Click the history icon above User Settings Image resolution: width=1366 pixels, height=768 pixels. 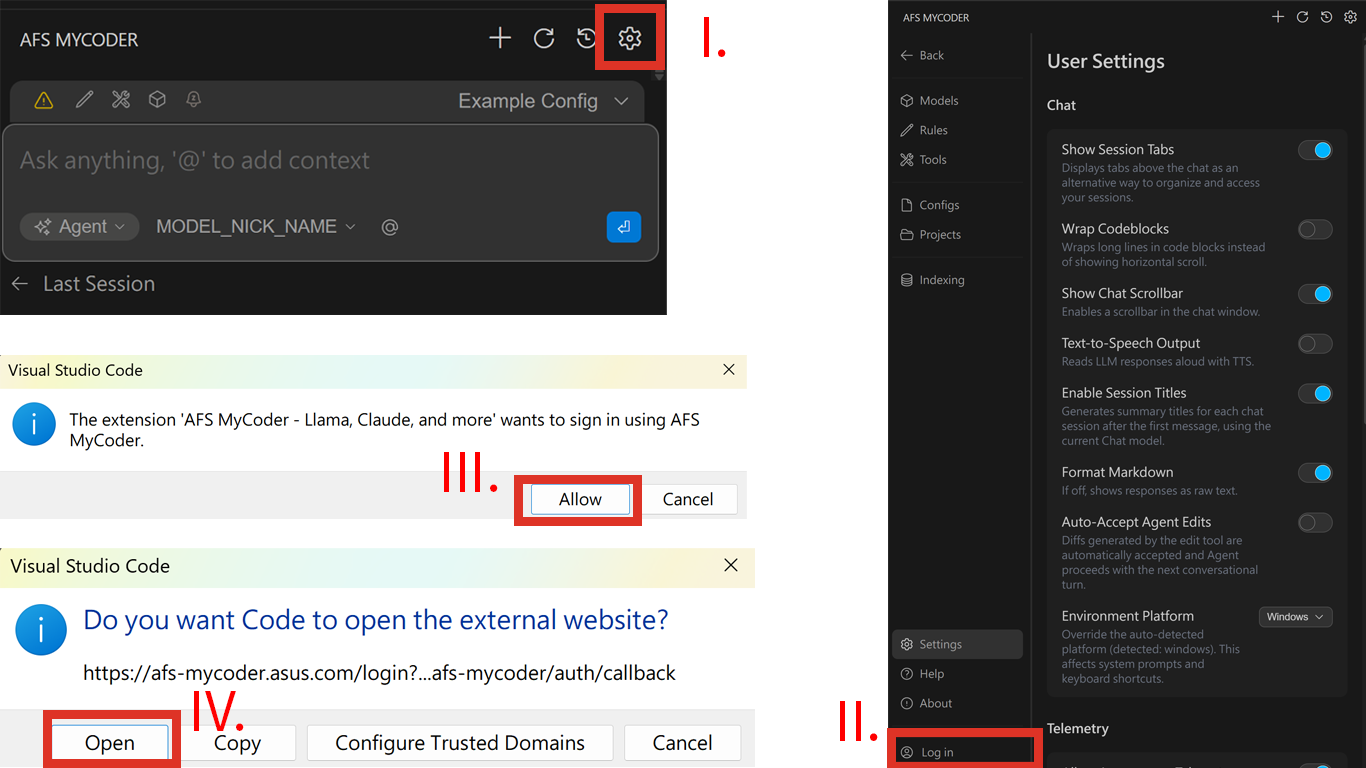click(x=1326, y=17)
